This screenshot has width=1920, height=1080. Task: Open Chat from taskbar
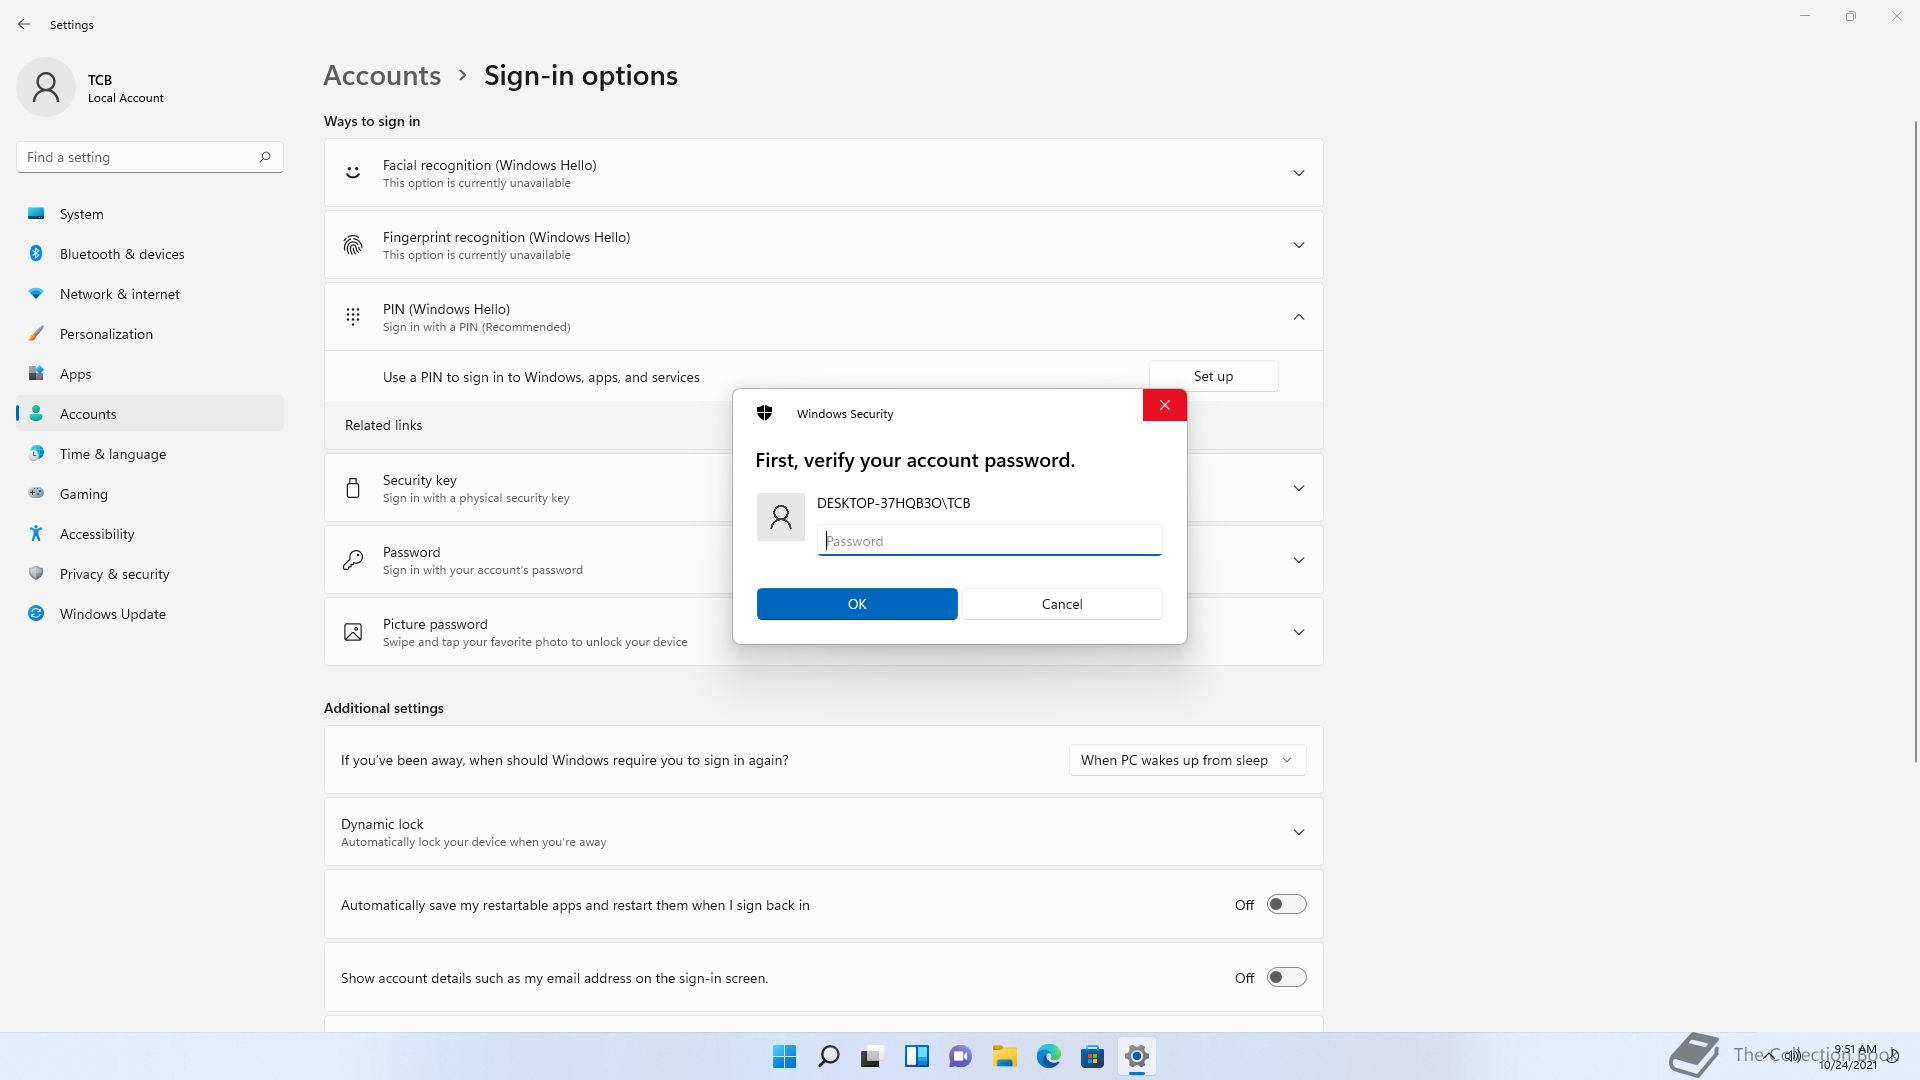pyautogui.click(x=961, y=1056)
